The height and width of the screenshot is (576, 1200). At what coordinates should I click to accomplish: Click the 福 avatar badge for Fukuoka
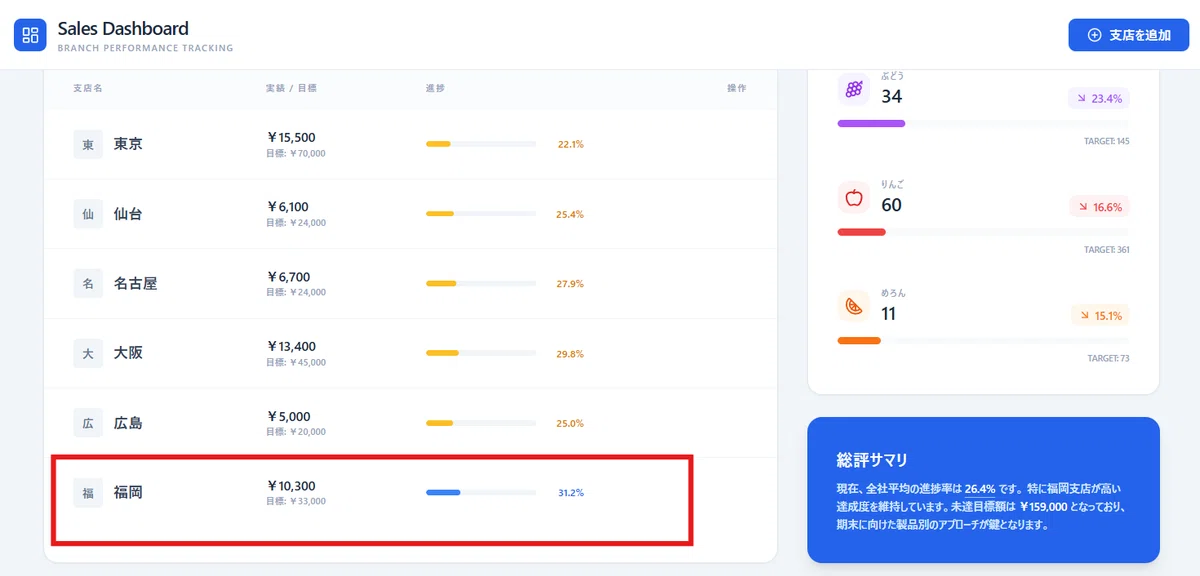pos(88,492)
